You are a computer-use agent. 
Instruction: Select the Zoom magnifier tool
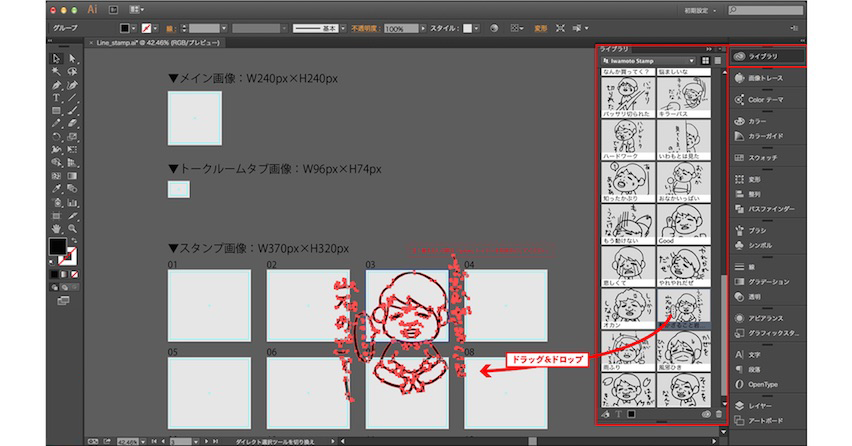(x=72, y=229)
